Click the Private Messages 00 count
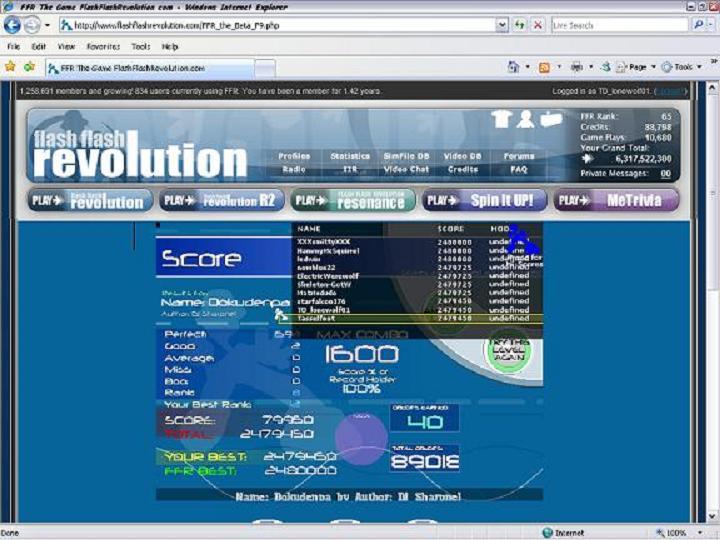The height and width of the screenshot is (540, 720). [665, 174]
